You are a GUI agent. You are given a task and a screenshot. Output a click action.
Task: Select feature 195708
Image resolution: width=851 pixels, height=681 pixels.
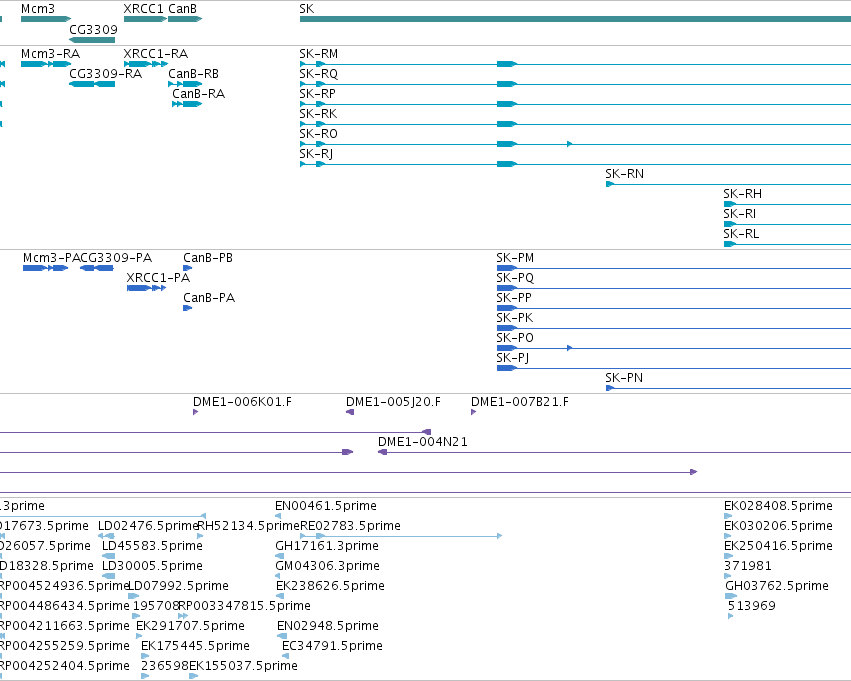pos(136,616)
